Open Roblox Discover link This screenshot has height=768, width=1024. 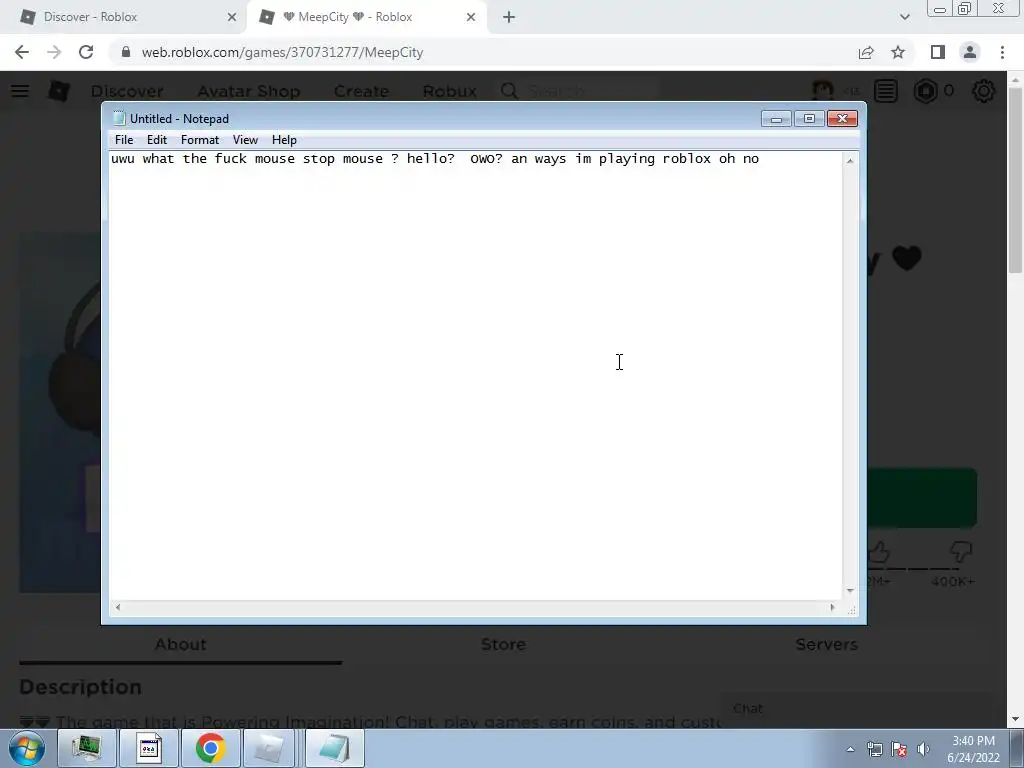point(127,91)
